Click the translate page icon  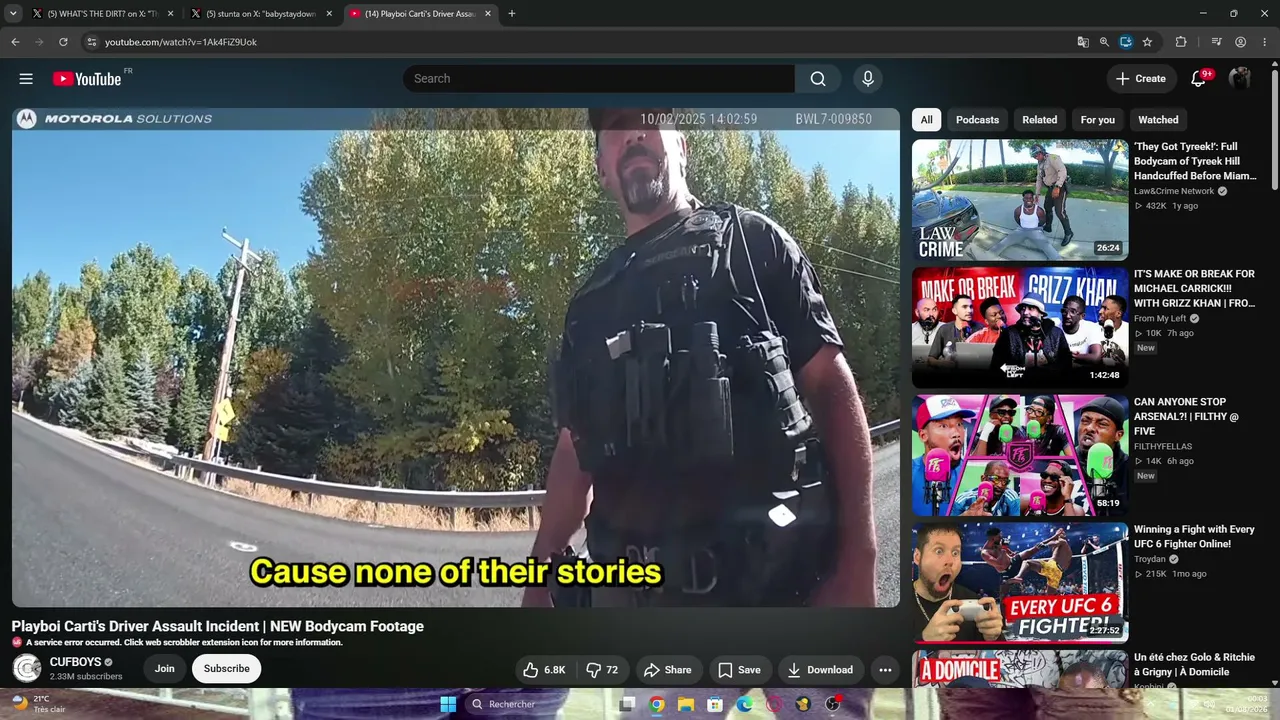point(1083,42)
